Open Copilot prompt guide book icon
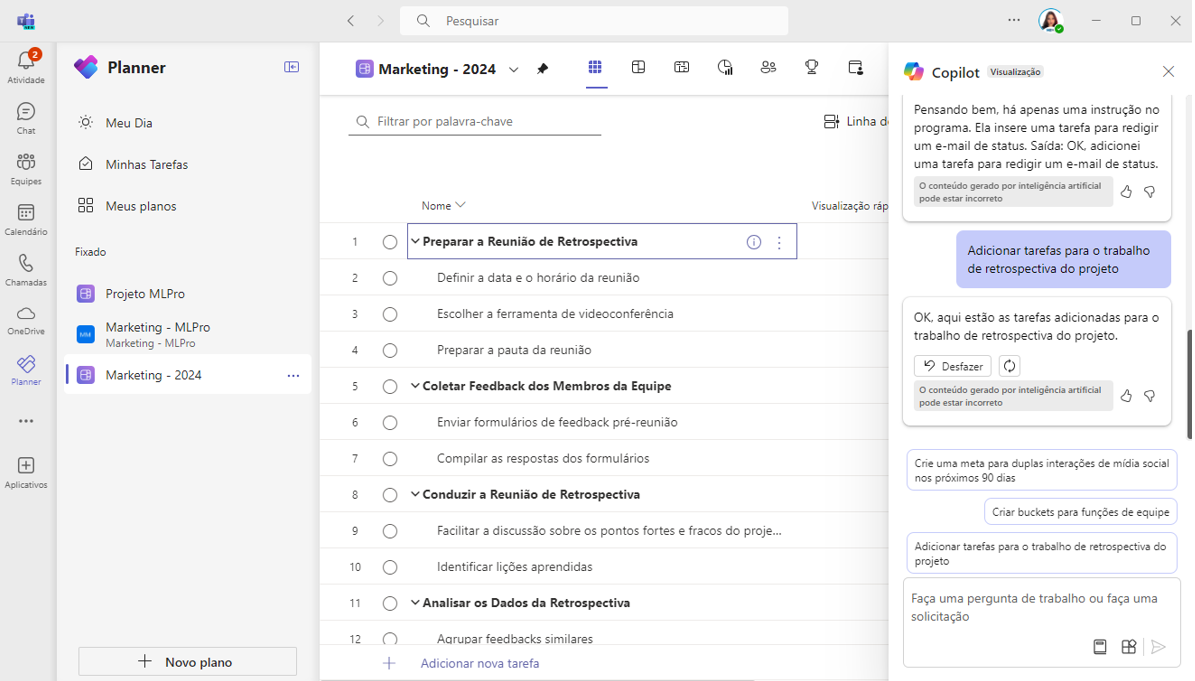Screen dimensions: 1195x681 tap(1100, 647)
